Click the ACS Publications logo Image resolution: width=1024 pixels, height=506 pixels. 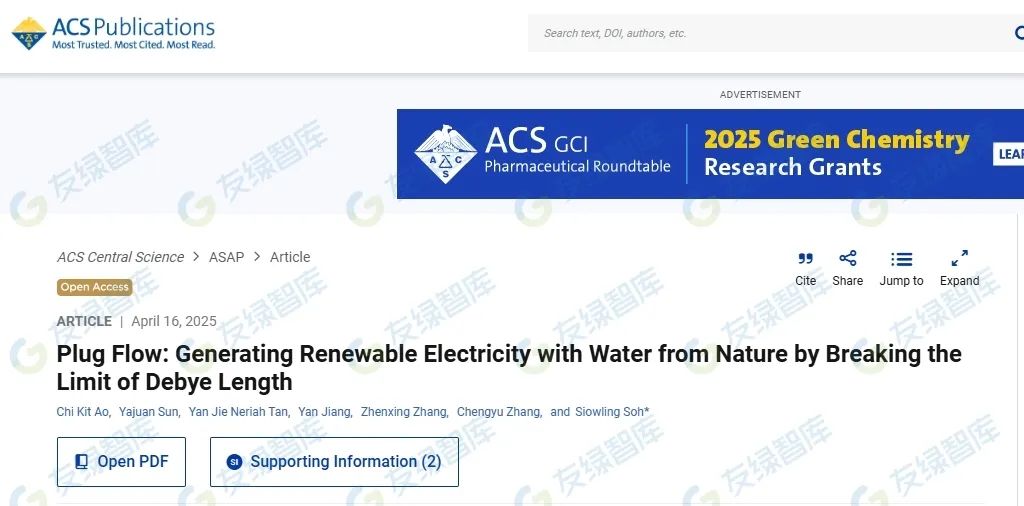(x=113, y=33)
